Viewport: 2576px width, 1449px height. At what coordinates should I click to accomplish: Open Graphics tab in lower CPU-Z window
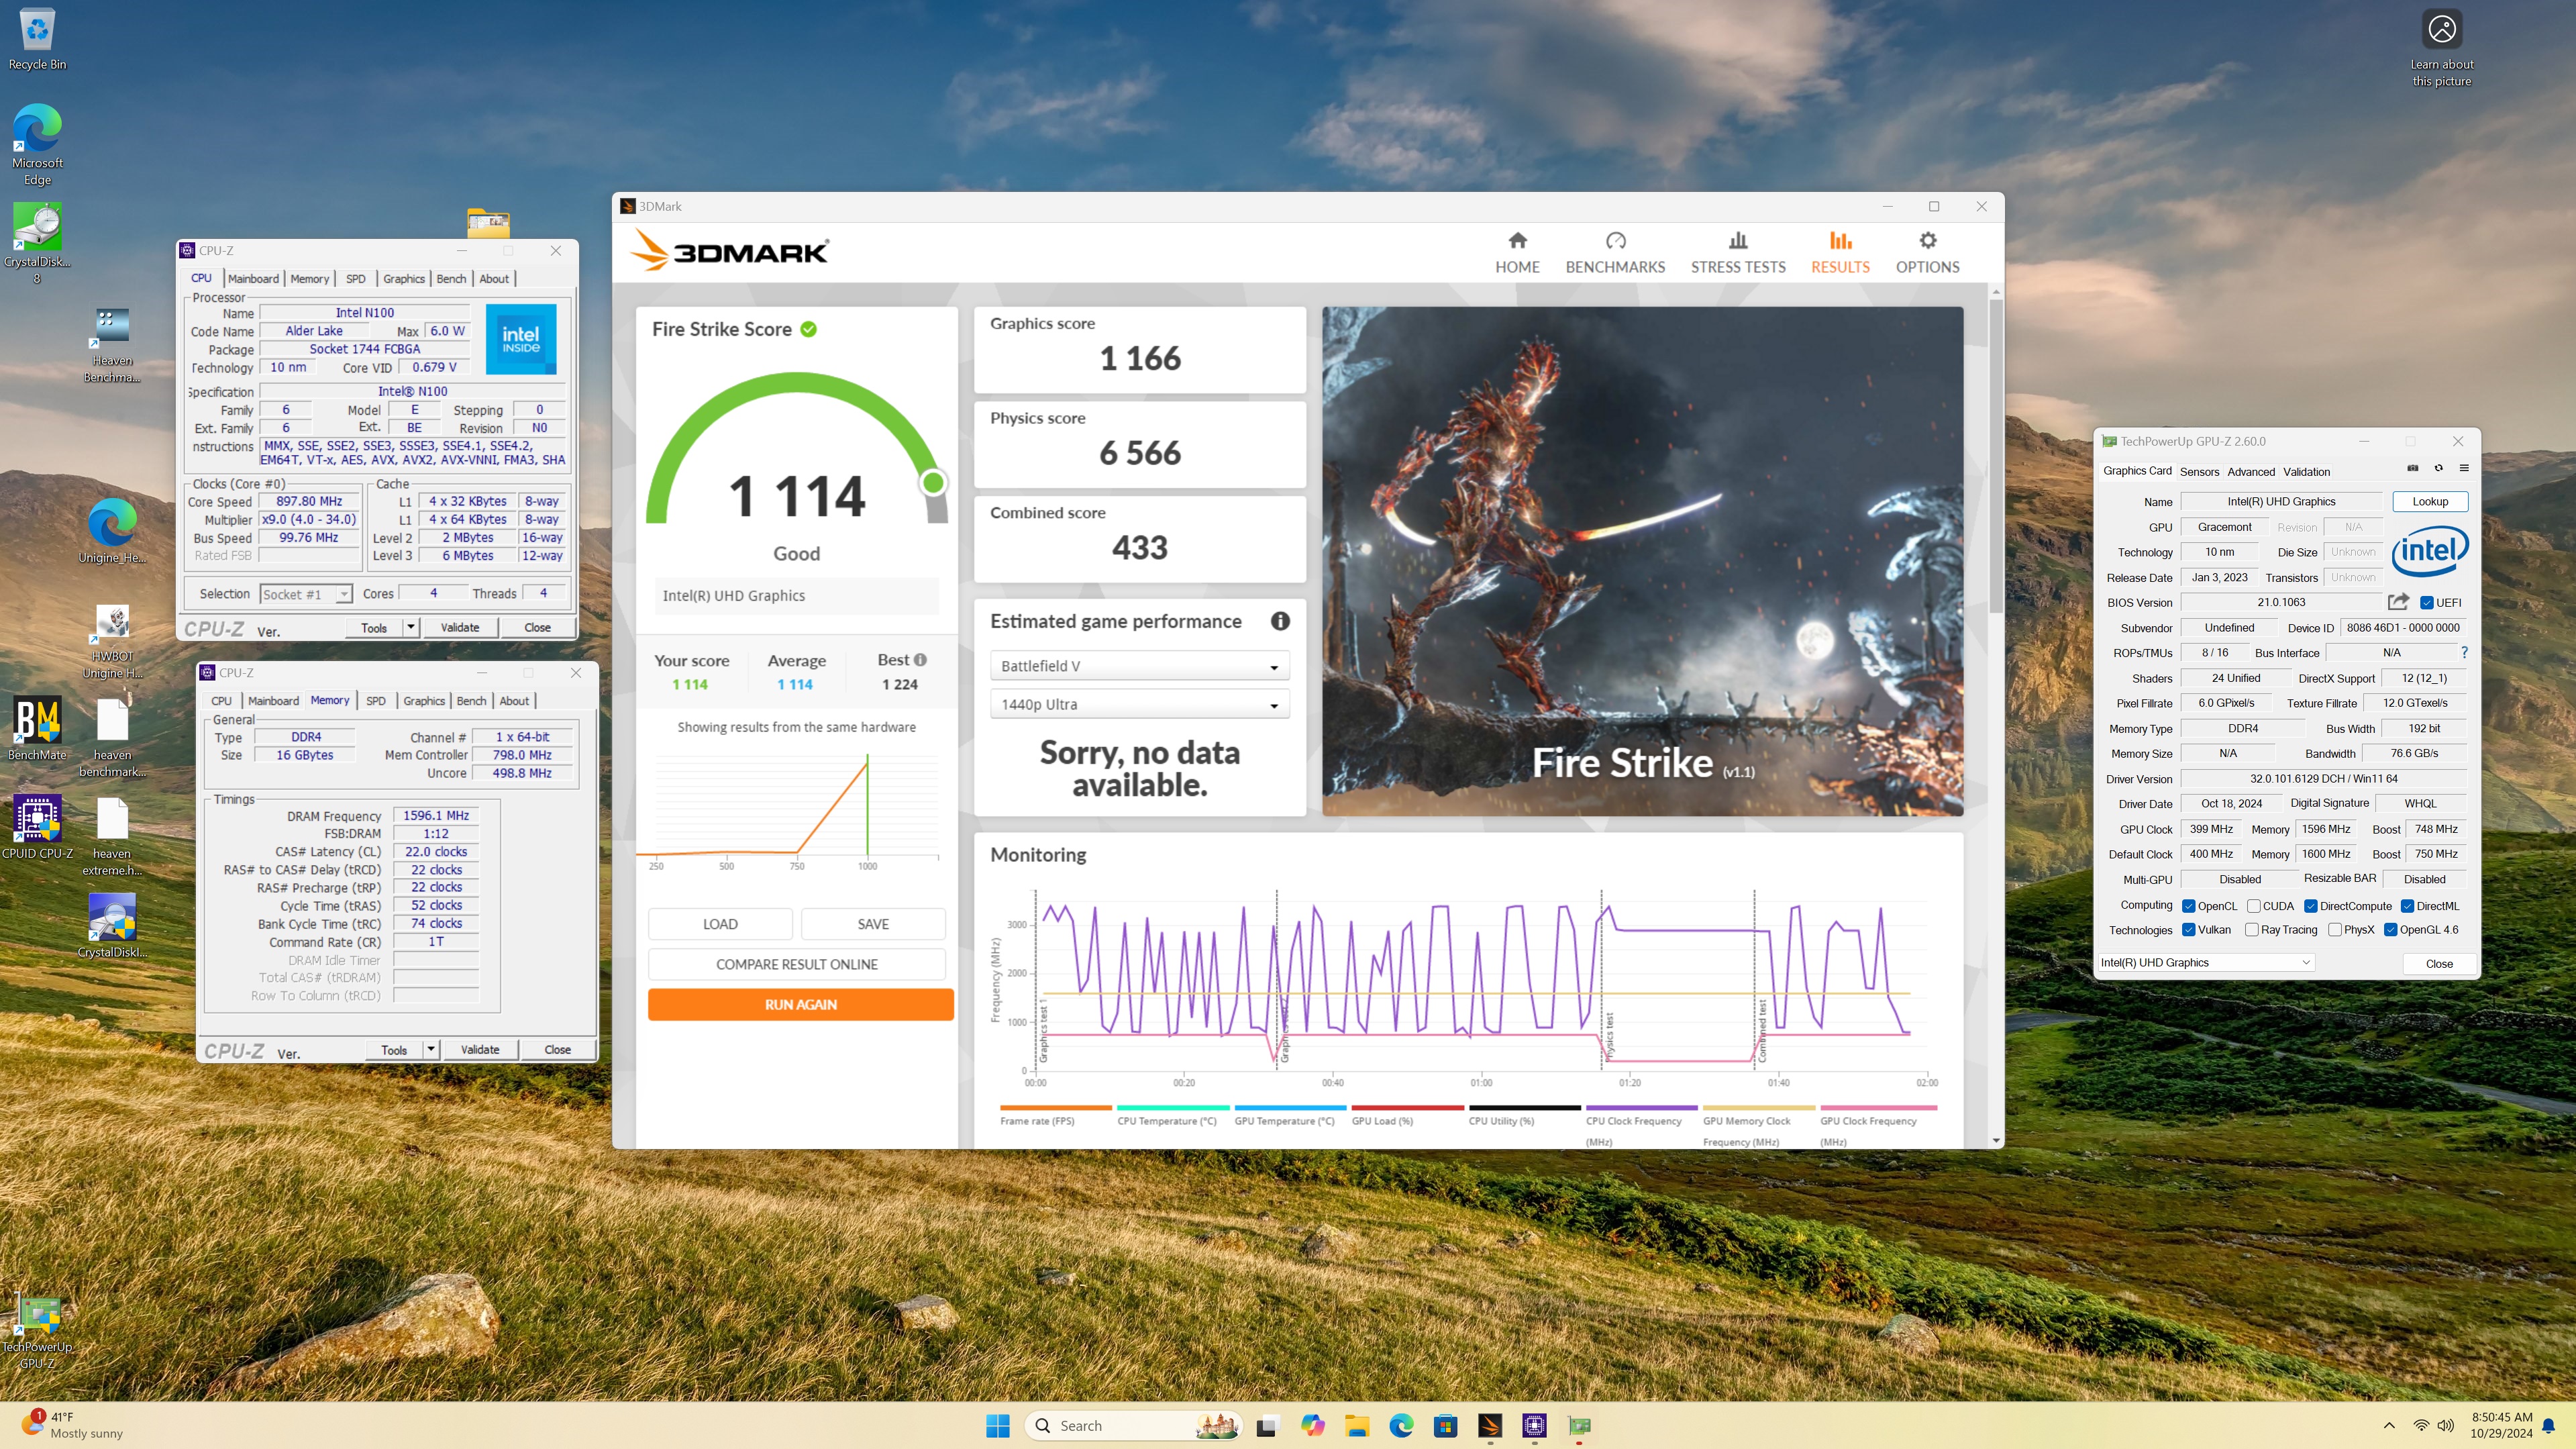tap(424, 701)
